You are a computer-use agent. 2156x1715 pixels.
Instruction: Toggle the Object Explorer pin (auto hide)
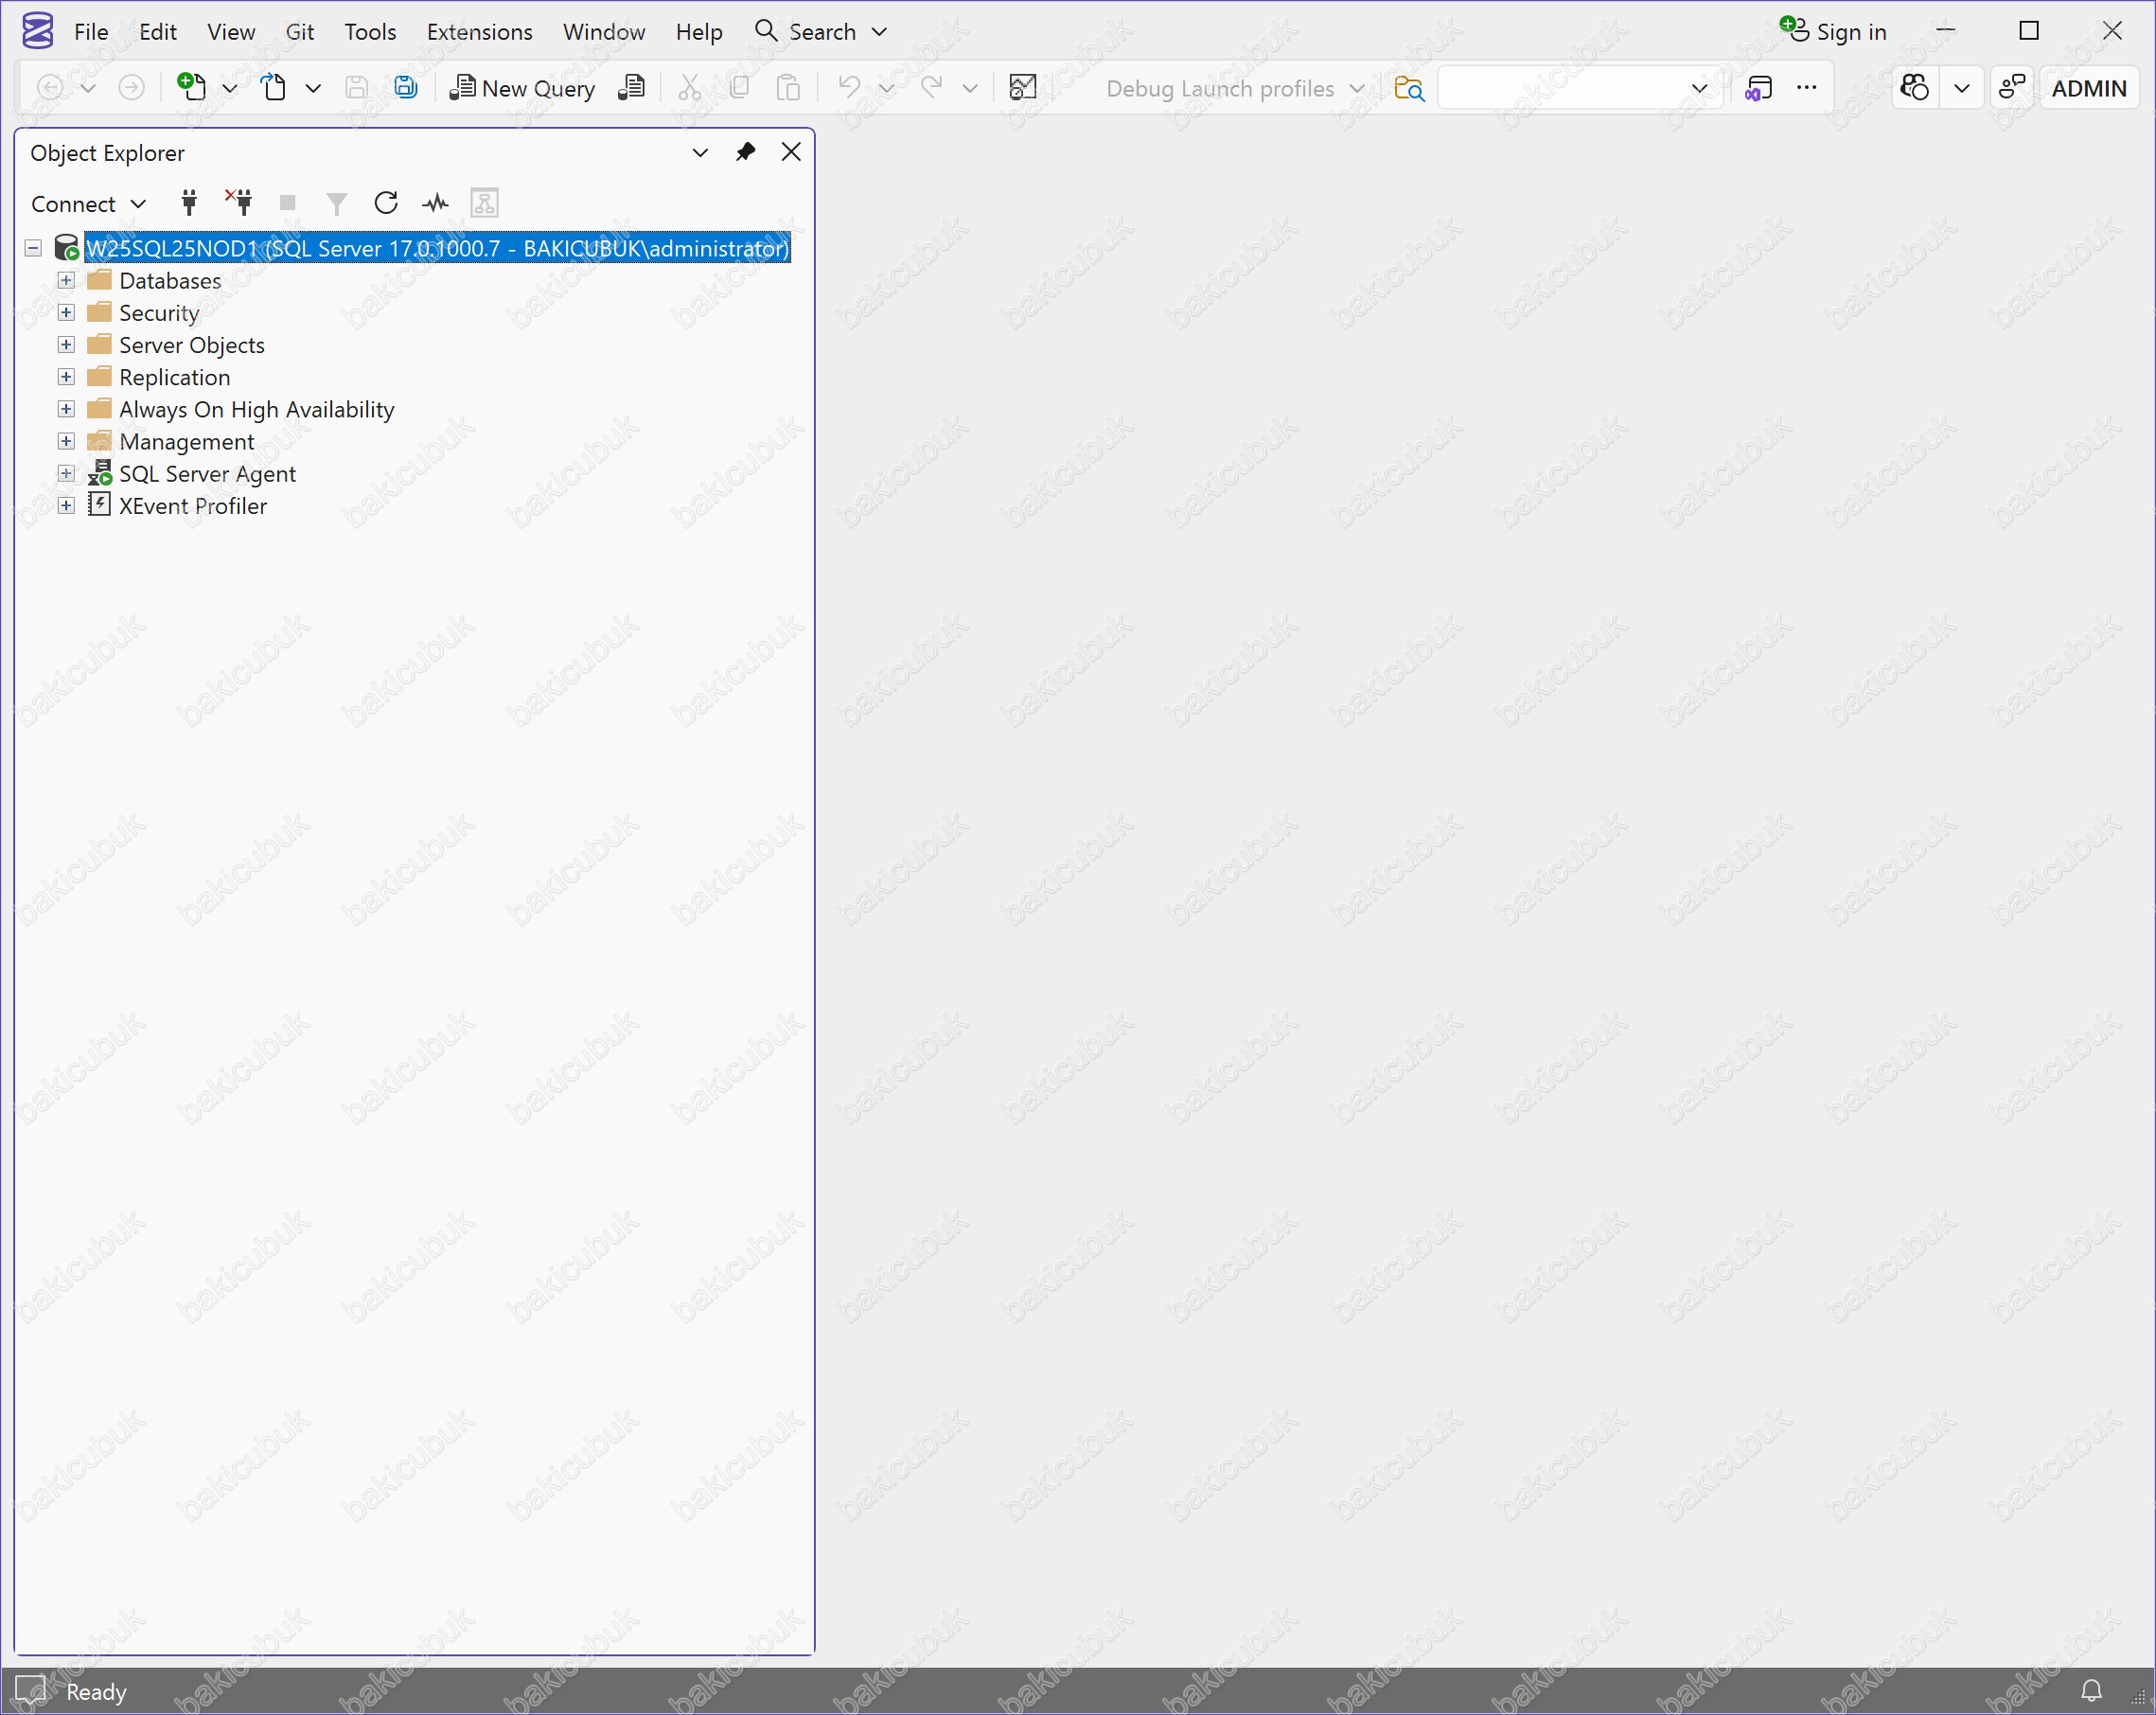tap(745, 152)
